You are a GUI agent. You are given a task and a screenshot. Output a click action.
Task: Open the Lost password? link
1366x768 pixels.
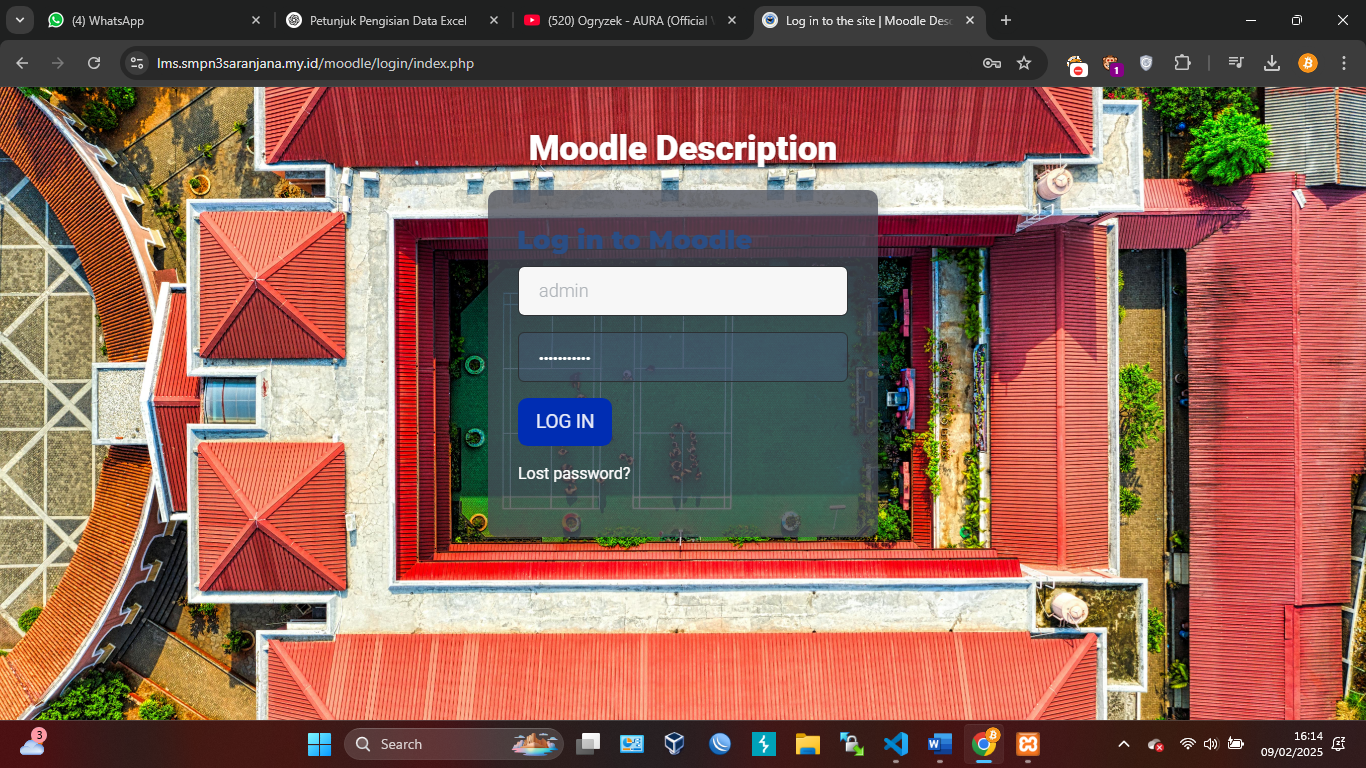click(574, 473)
